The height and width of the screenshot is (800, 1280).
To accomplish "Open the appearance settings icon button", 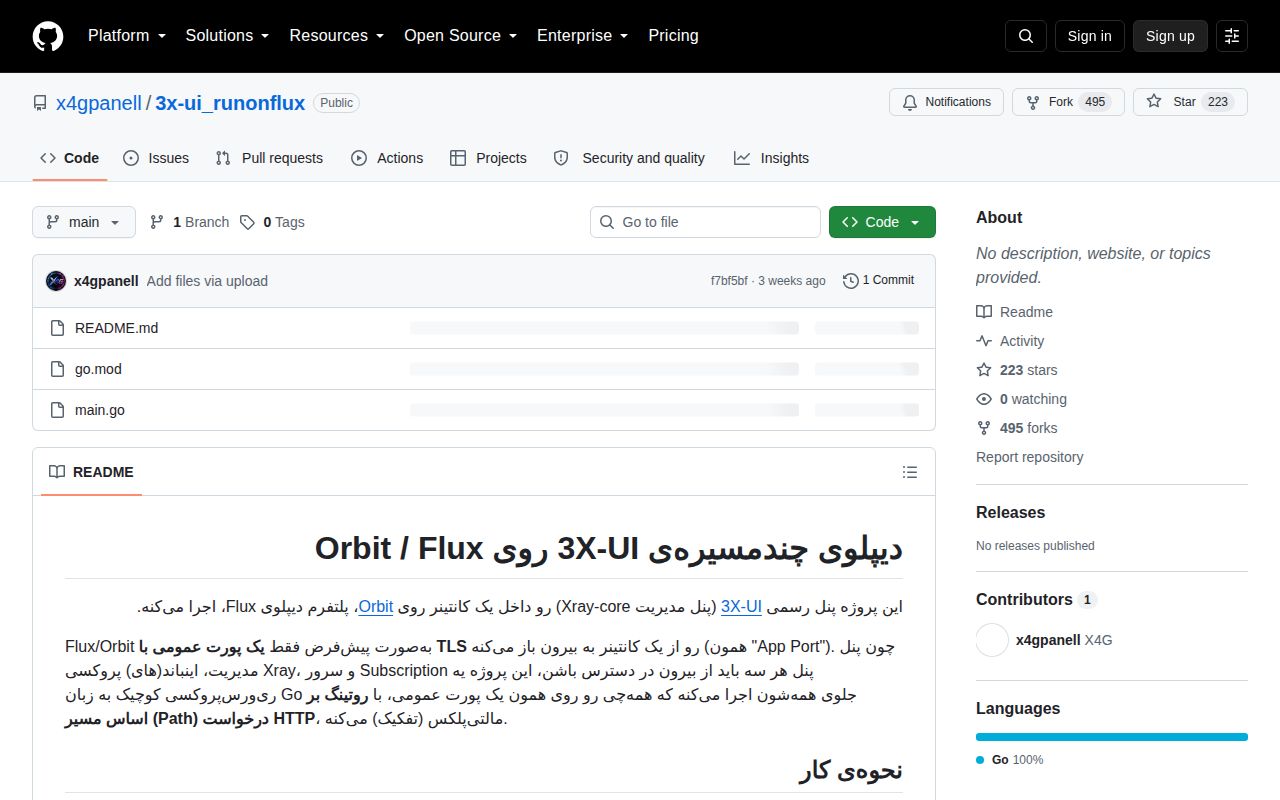I will coord(1232,36).
